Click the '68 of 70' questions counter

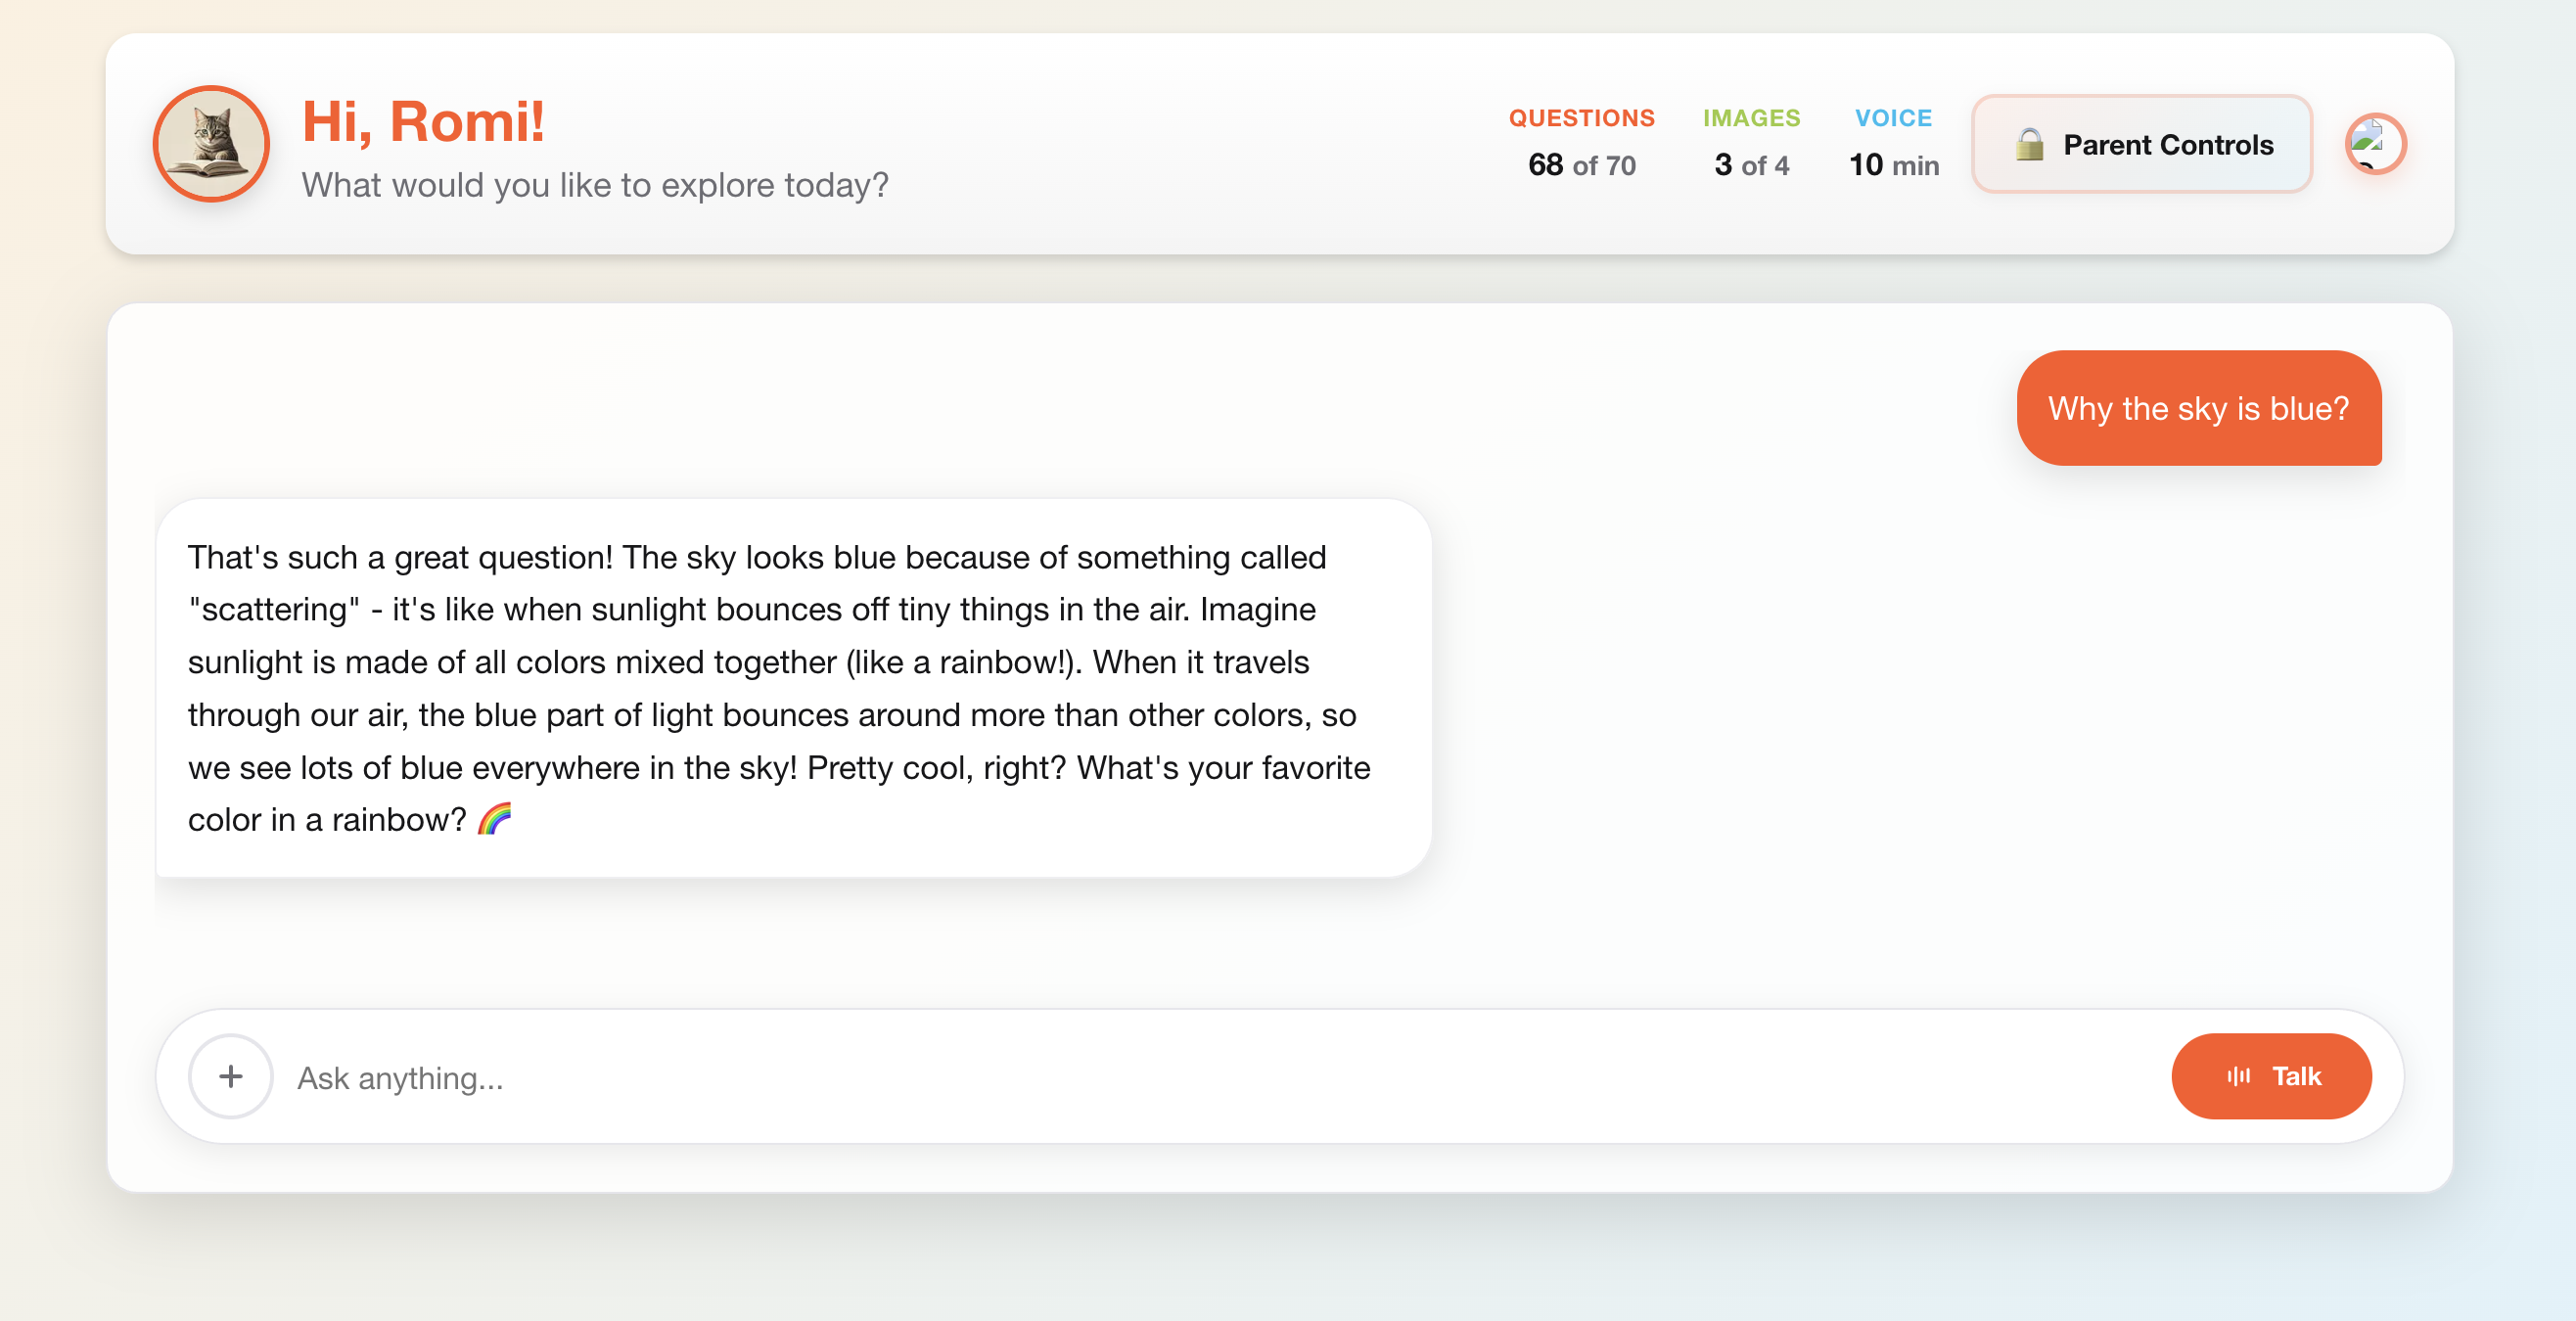point(1582,165)
